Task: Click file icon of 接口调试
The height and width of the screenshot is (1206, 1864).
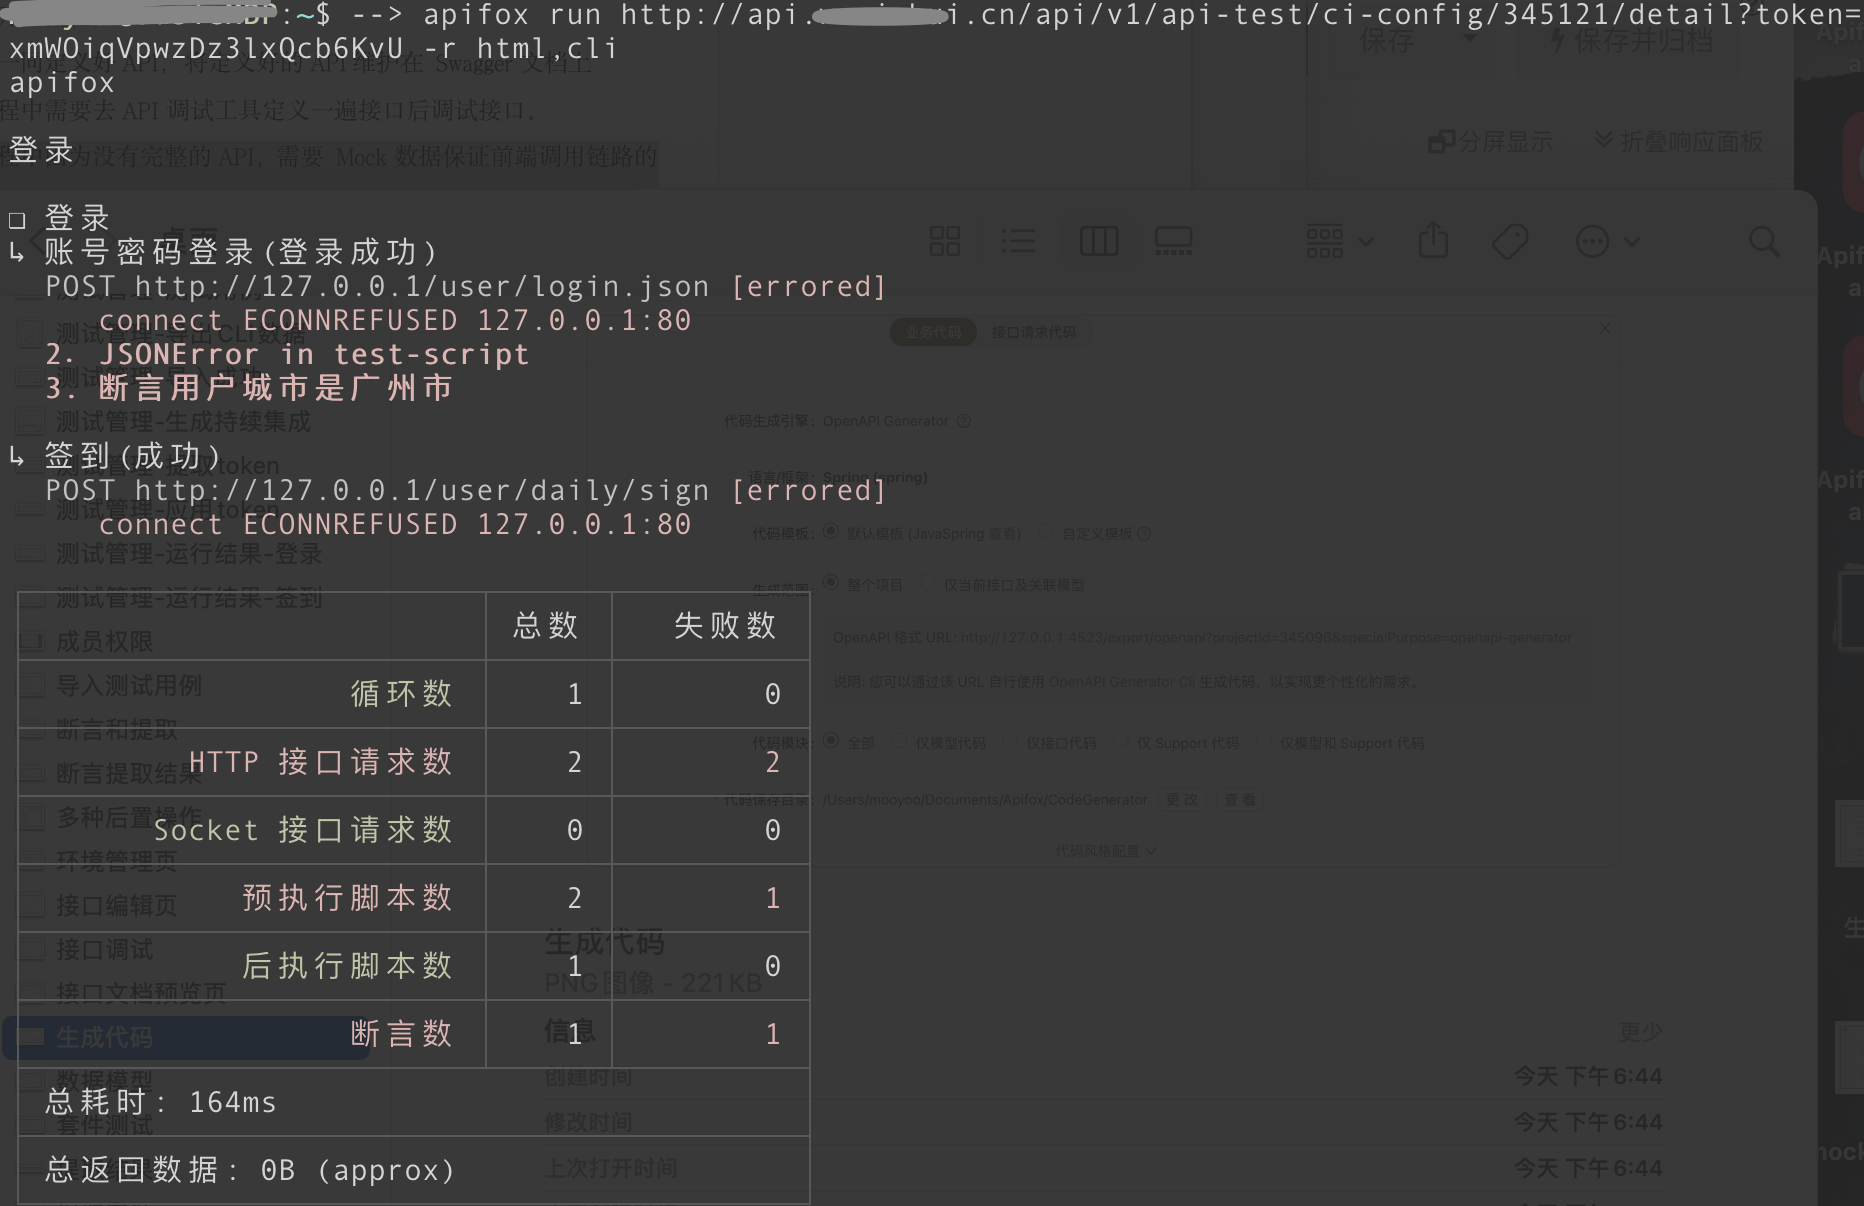Action: click(x=31, y=949)
